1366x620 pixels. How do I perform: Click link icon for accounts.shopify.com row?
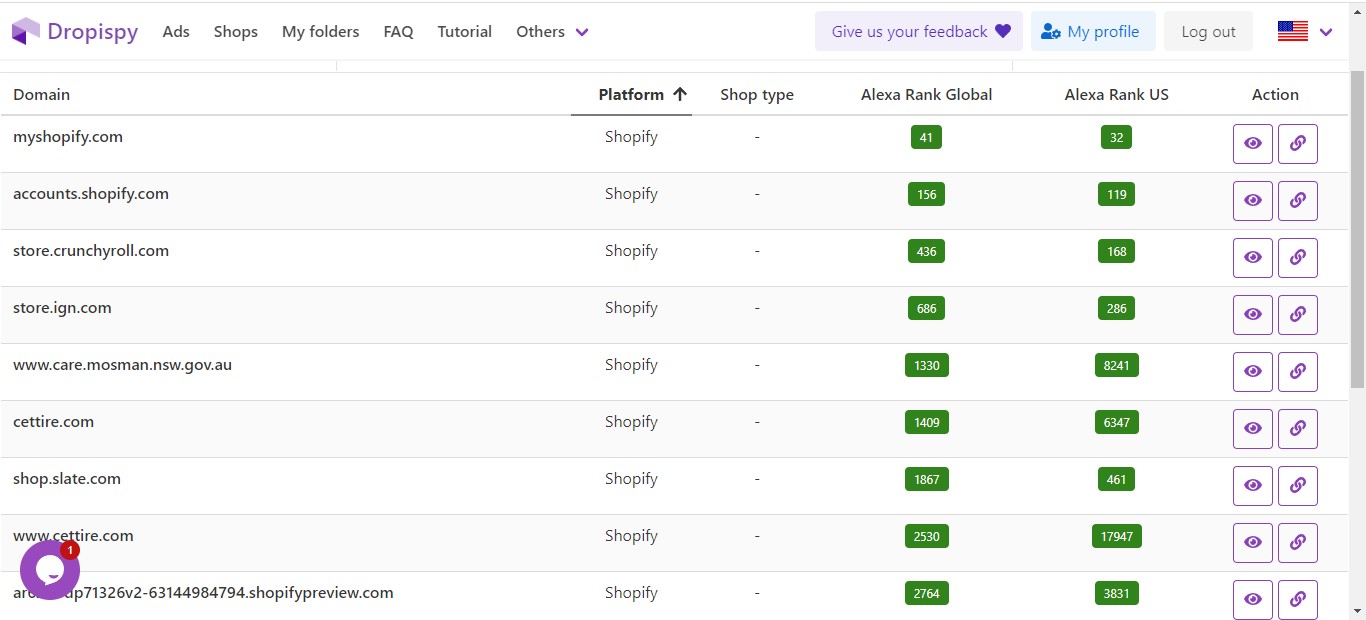(1297, 200)
